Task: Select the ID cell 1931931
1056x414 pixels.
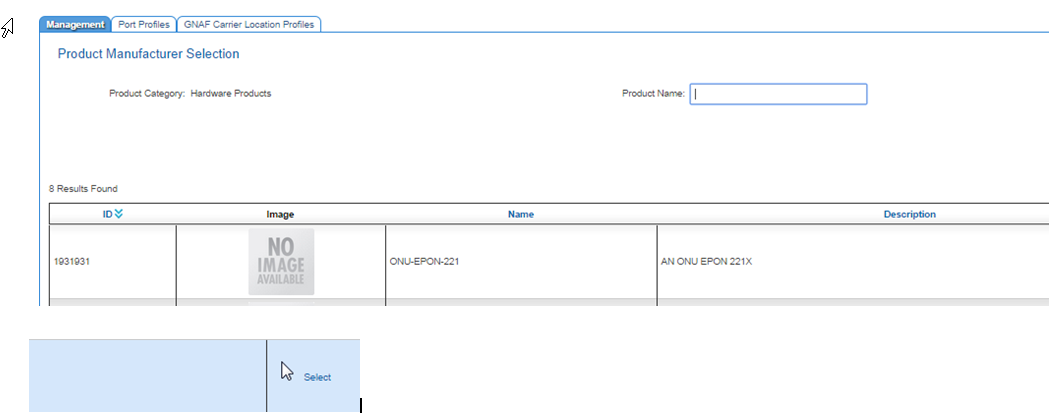Action: tap(72, 262)
